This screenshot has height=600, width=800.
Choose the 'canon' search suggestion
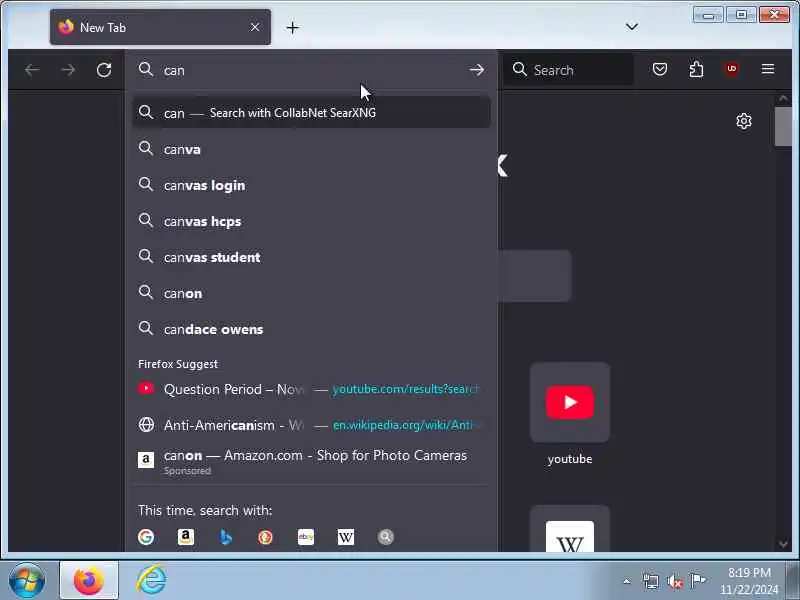pos(311,293)
